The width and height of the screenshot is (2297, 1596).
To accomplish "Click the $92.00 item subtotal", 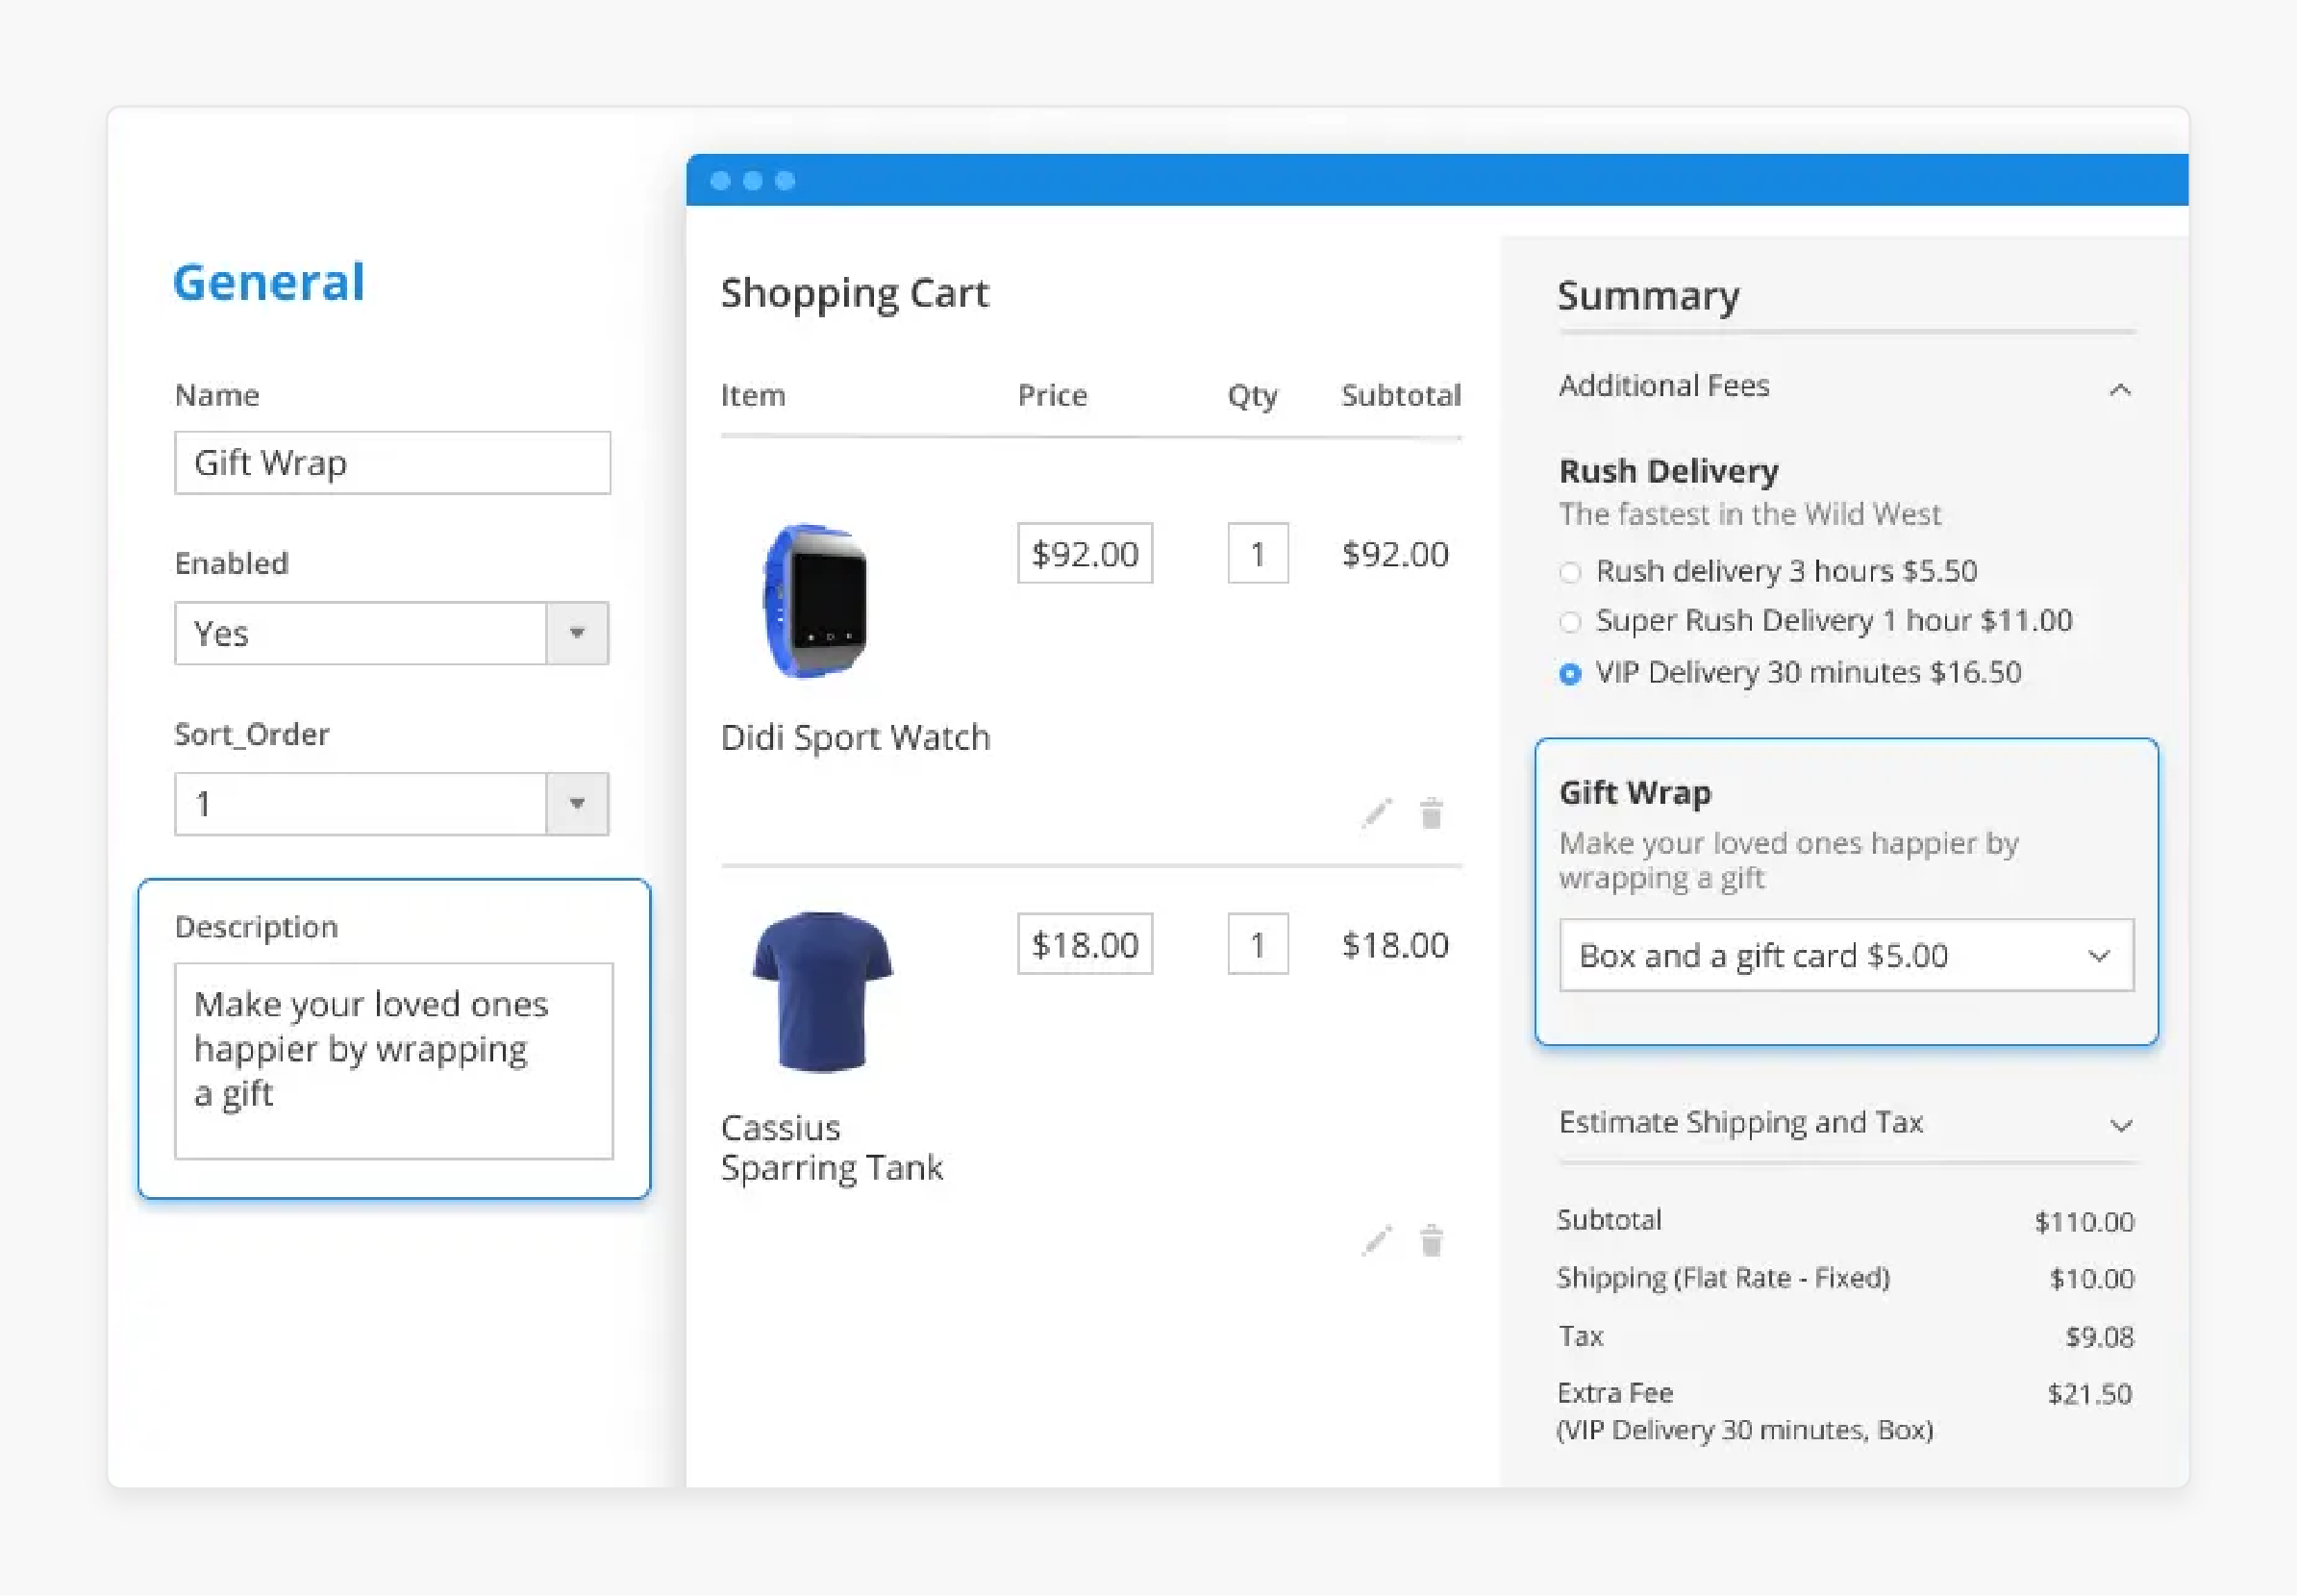I will (1395, 554).
